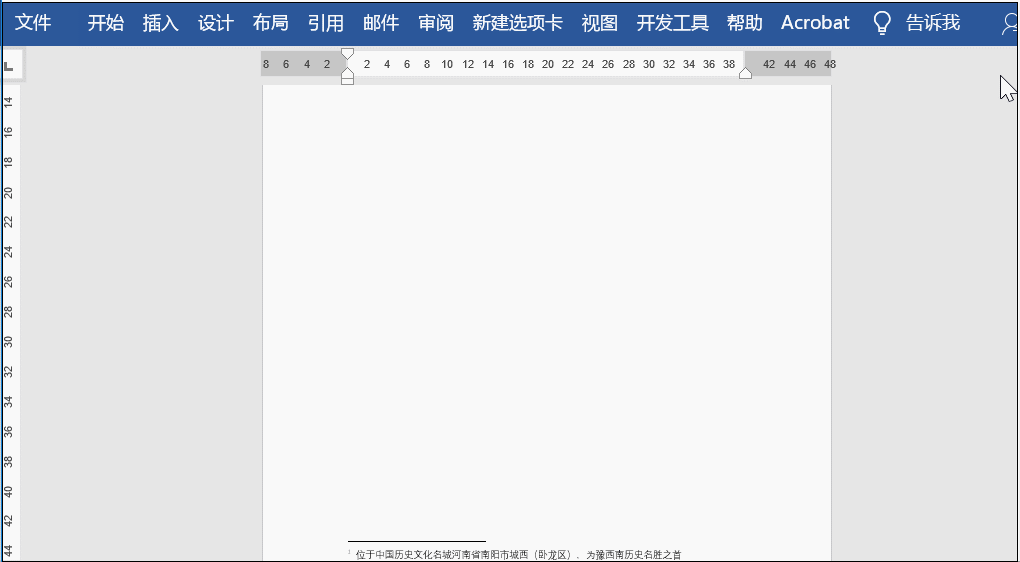
Task: Click the 告诉我 search box
Action: [x=932, y=23]
